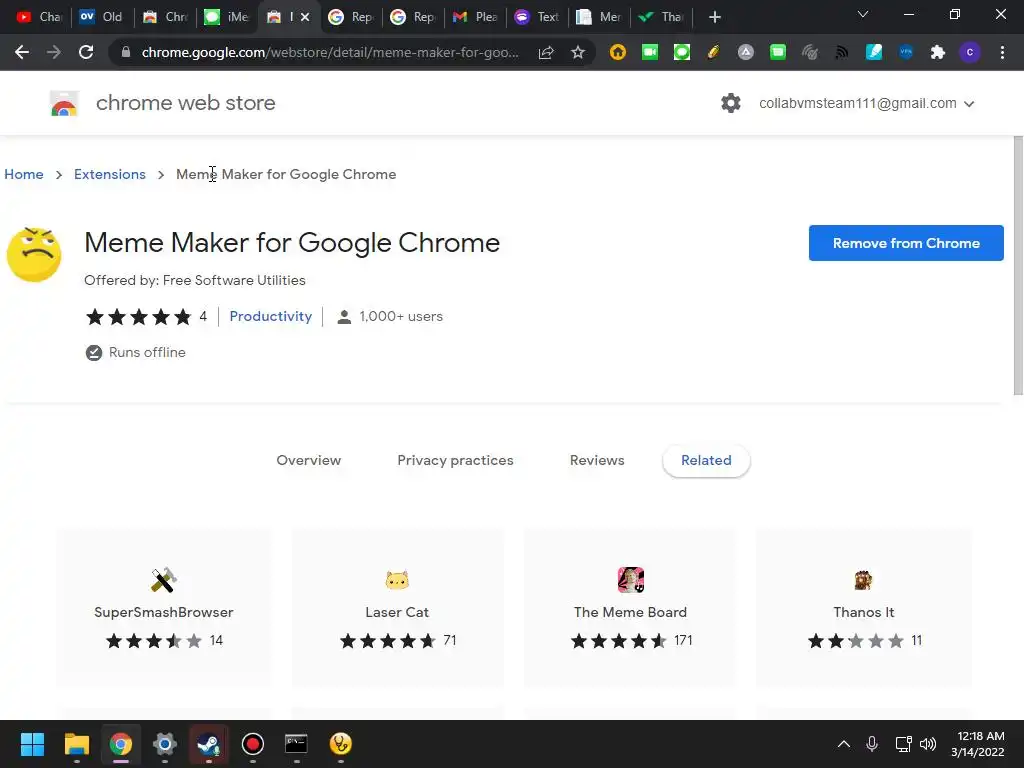Open the VPN extension icon
This screenshot has width=1024, height=768.
tap(905, 52)
